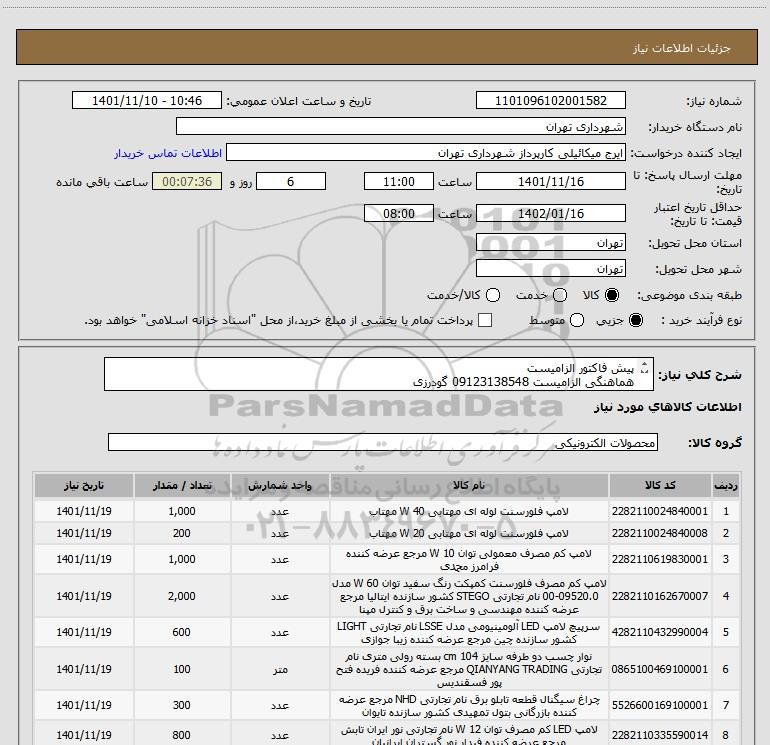Select the کالا/خدمت radio button

coord(493,295)
